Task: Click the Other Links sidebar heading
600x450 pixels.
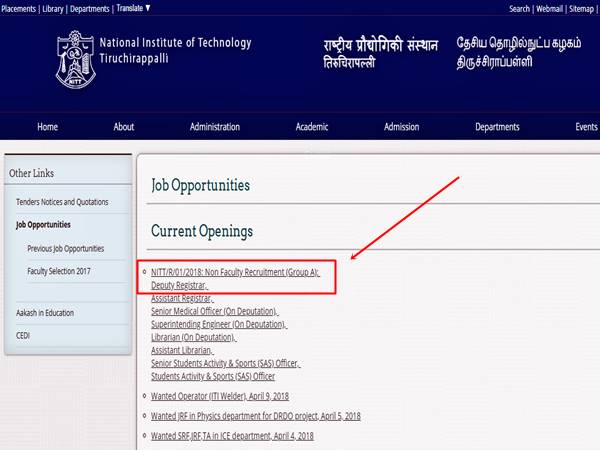Action: coord(31,173)
